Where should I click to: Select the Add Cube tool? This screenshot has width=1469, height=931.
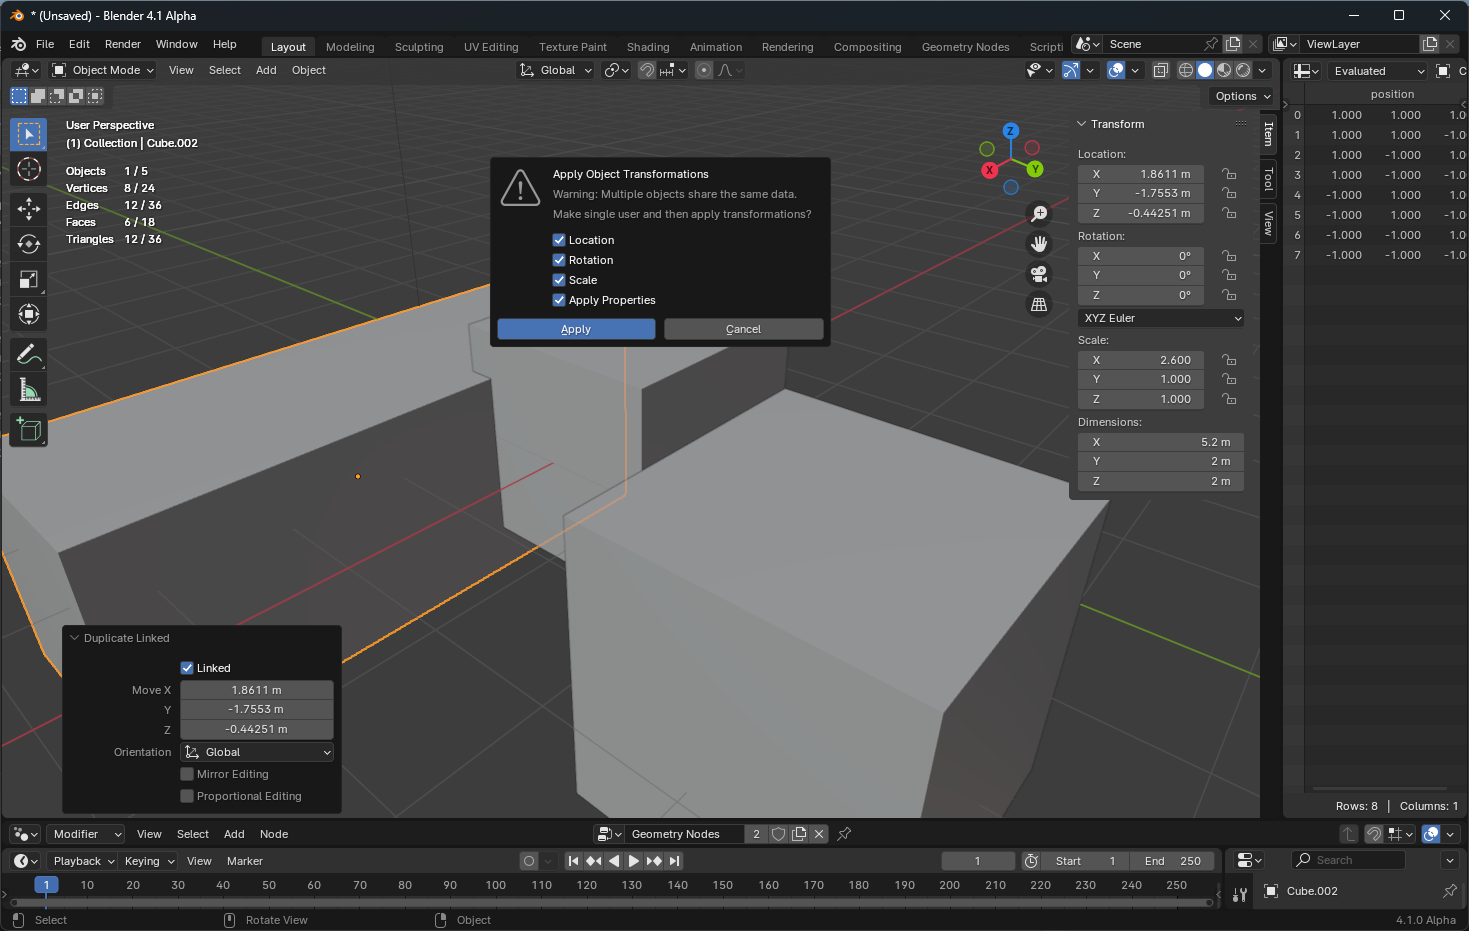[x=29, y=430]
